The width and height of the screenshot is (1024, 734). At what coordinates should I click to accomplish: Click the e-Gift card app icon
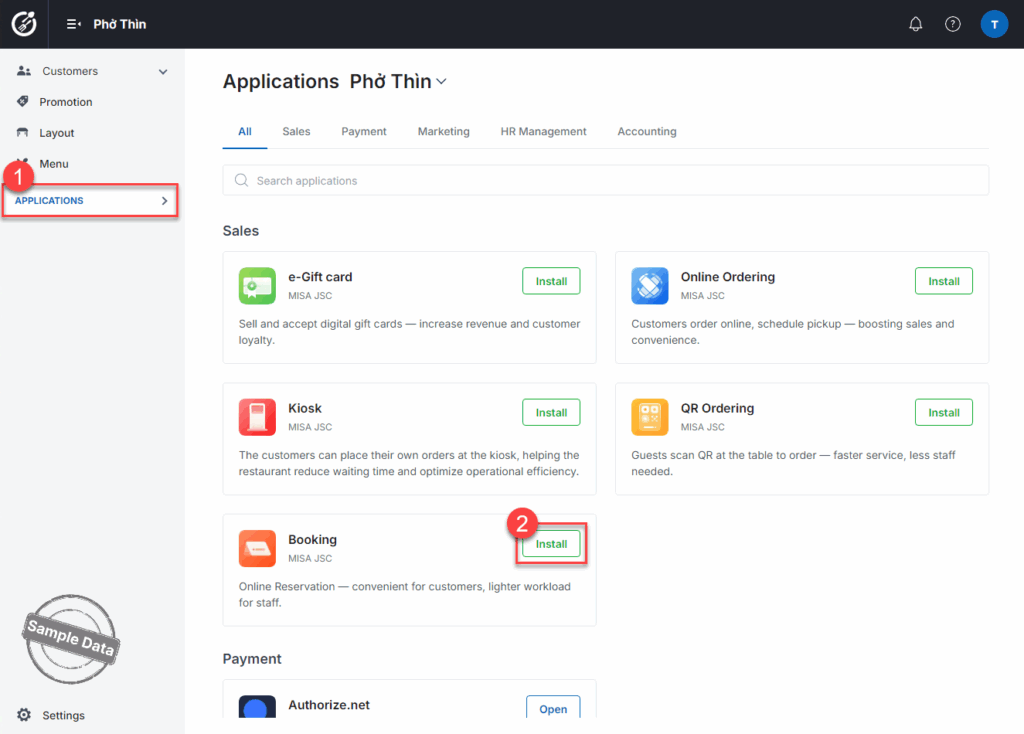point(257,286)
